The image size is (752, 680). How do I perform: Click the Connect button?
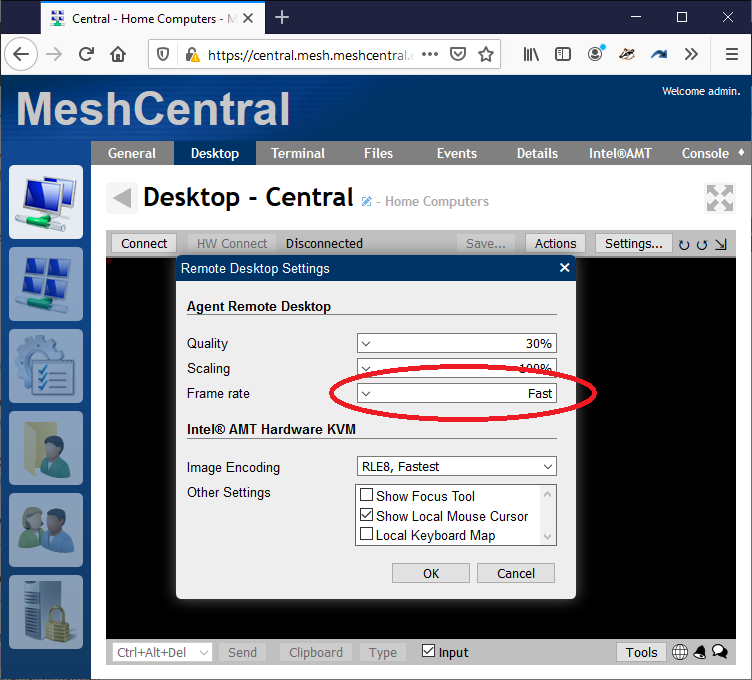pos(144,244)
